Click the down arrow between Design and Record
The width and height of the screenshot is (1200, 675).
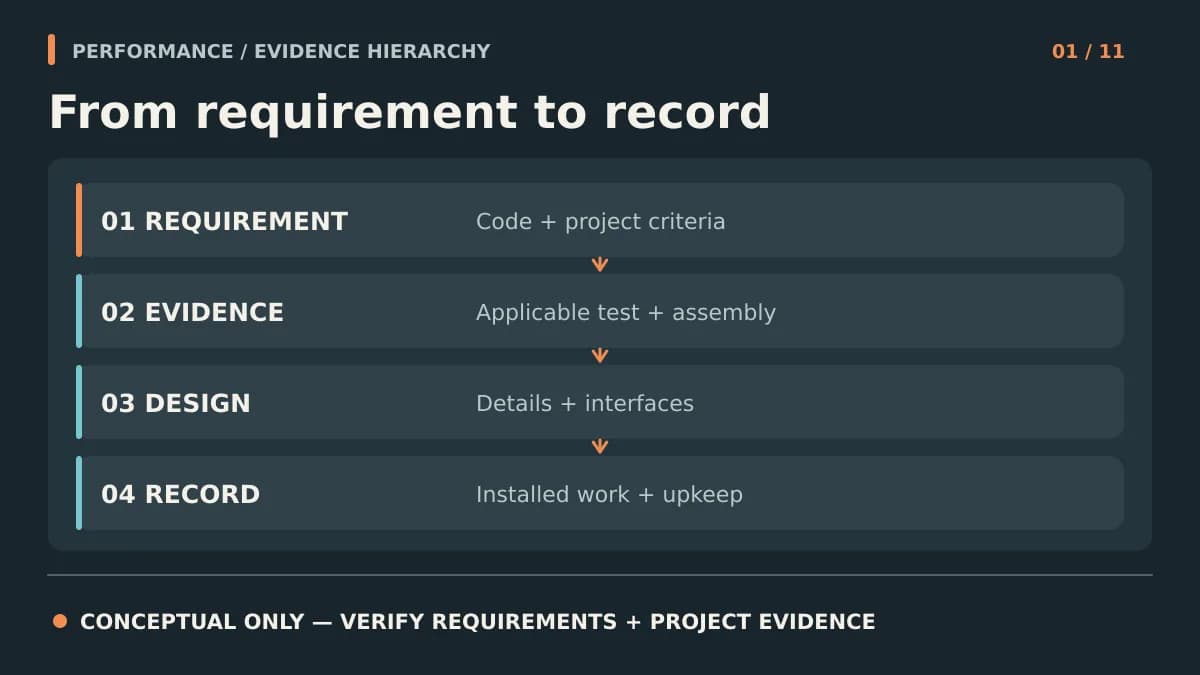(x=600, y=447)
